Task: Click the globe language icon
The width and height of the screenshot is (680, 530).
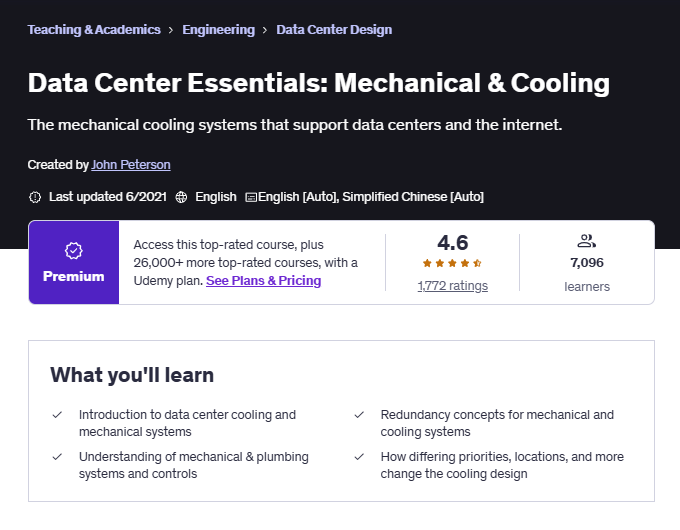Action: [181, 197]
